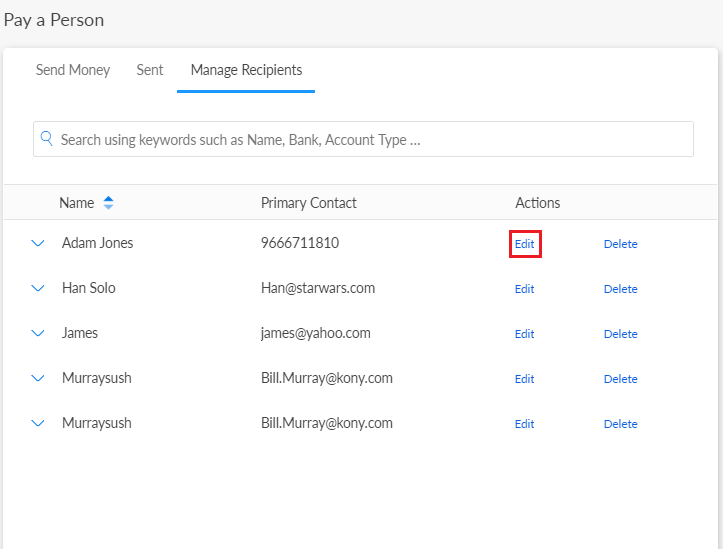Viewport: 723px width, 549px height.
Task: Expand the Adam Jones recipient row
Action: (x=38, y=243)
